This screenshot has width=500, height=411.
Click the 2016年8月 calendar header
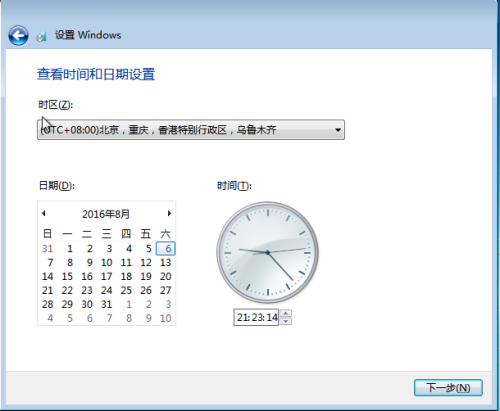point(106,214)
